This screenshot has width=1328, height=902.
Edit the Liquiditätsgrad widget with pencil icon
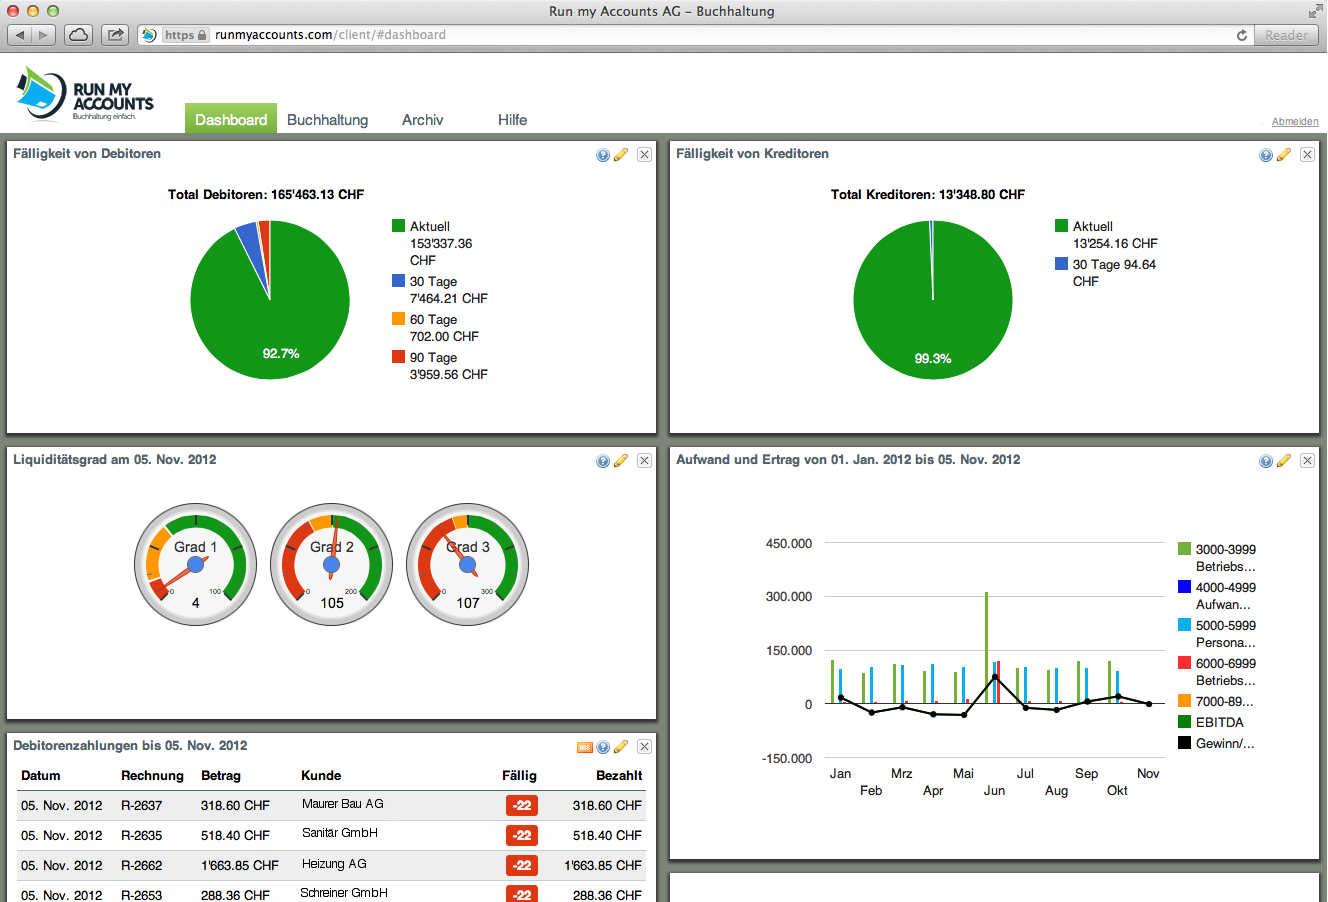621,460
